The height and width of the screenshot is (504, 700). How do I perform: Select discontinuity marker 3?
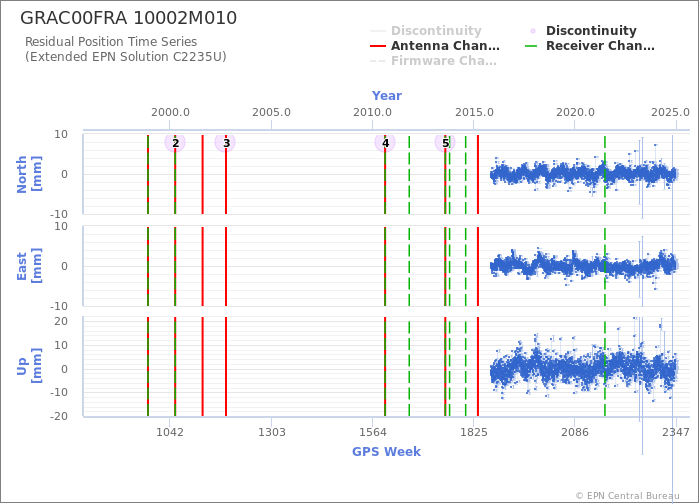click(225, 143)
